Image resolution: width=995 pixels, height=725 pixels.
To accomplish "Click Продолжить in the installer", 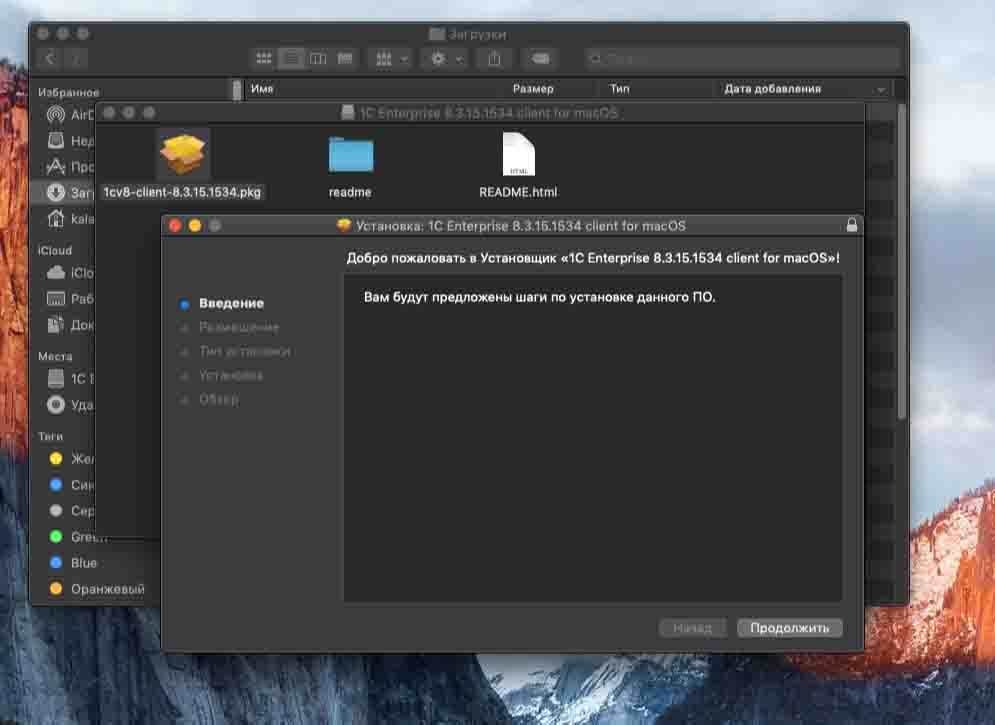I will [789, 628].
